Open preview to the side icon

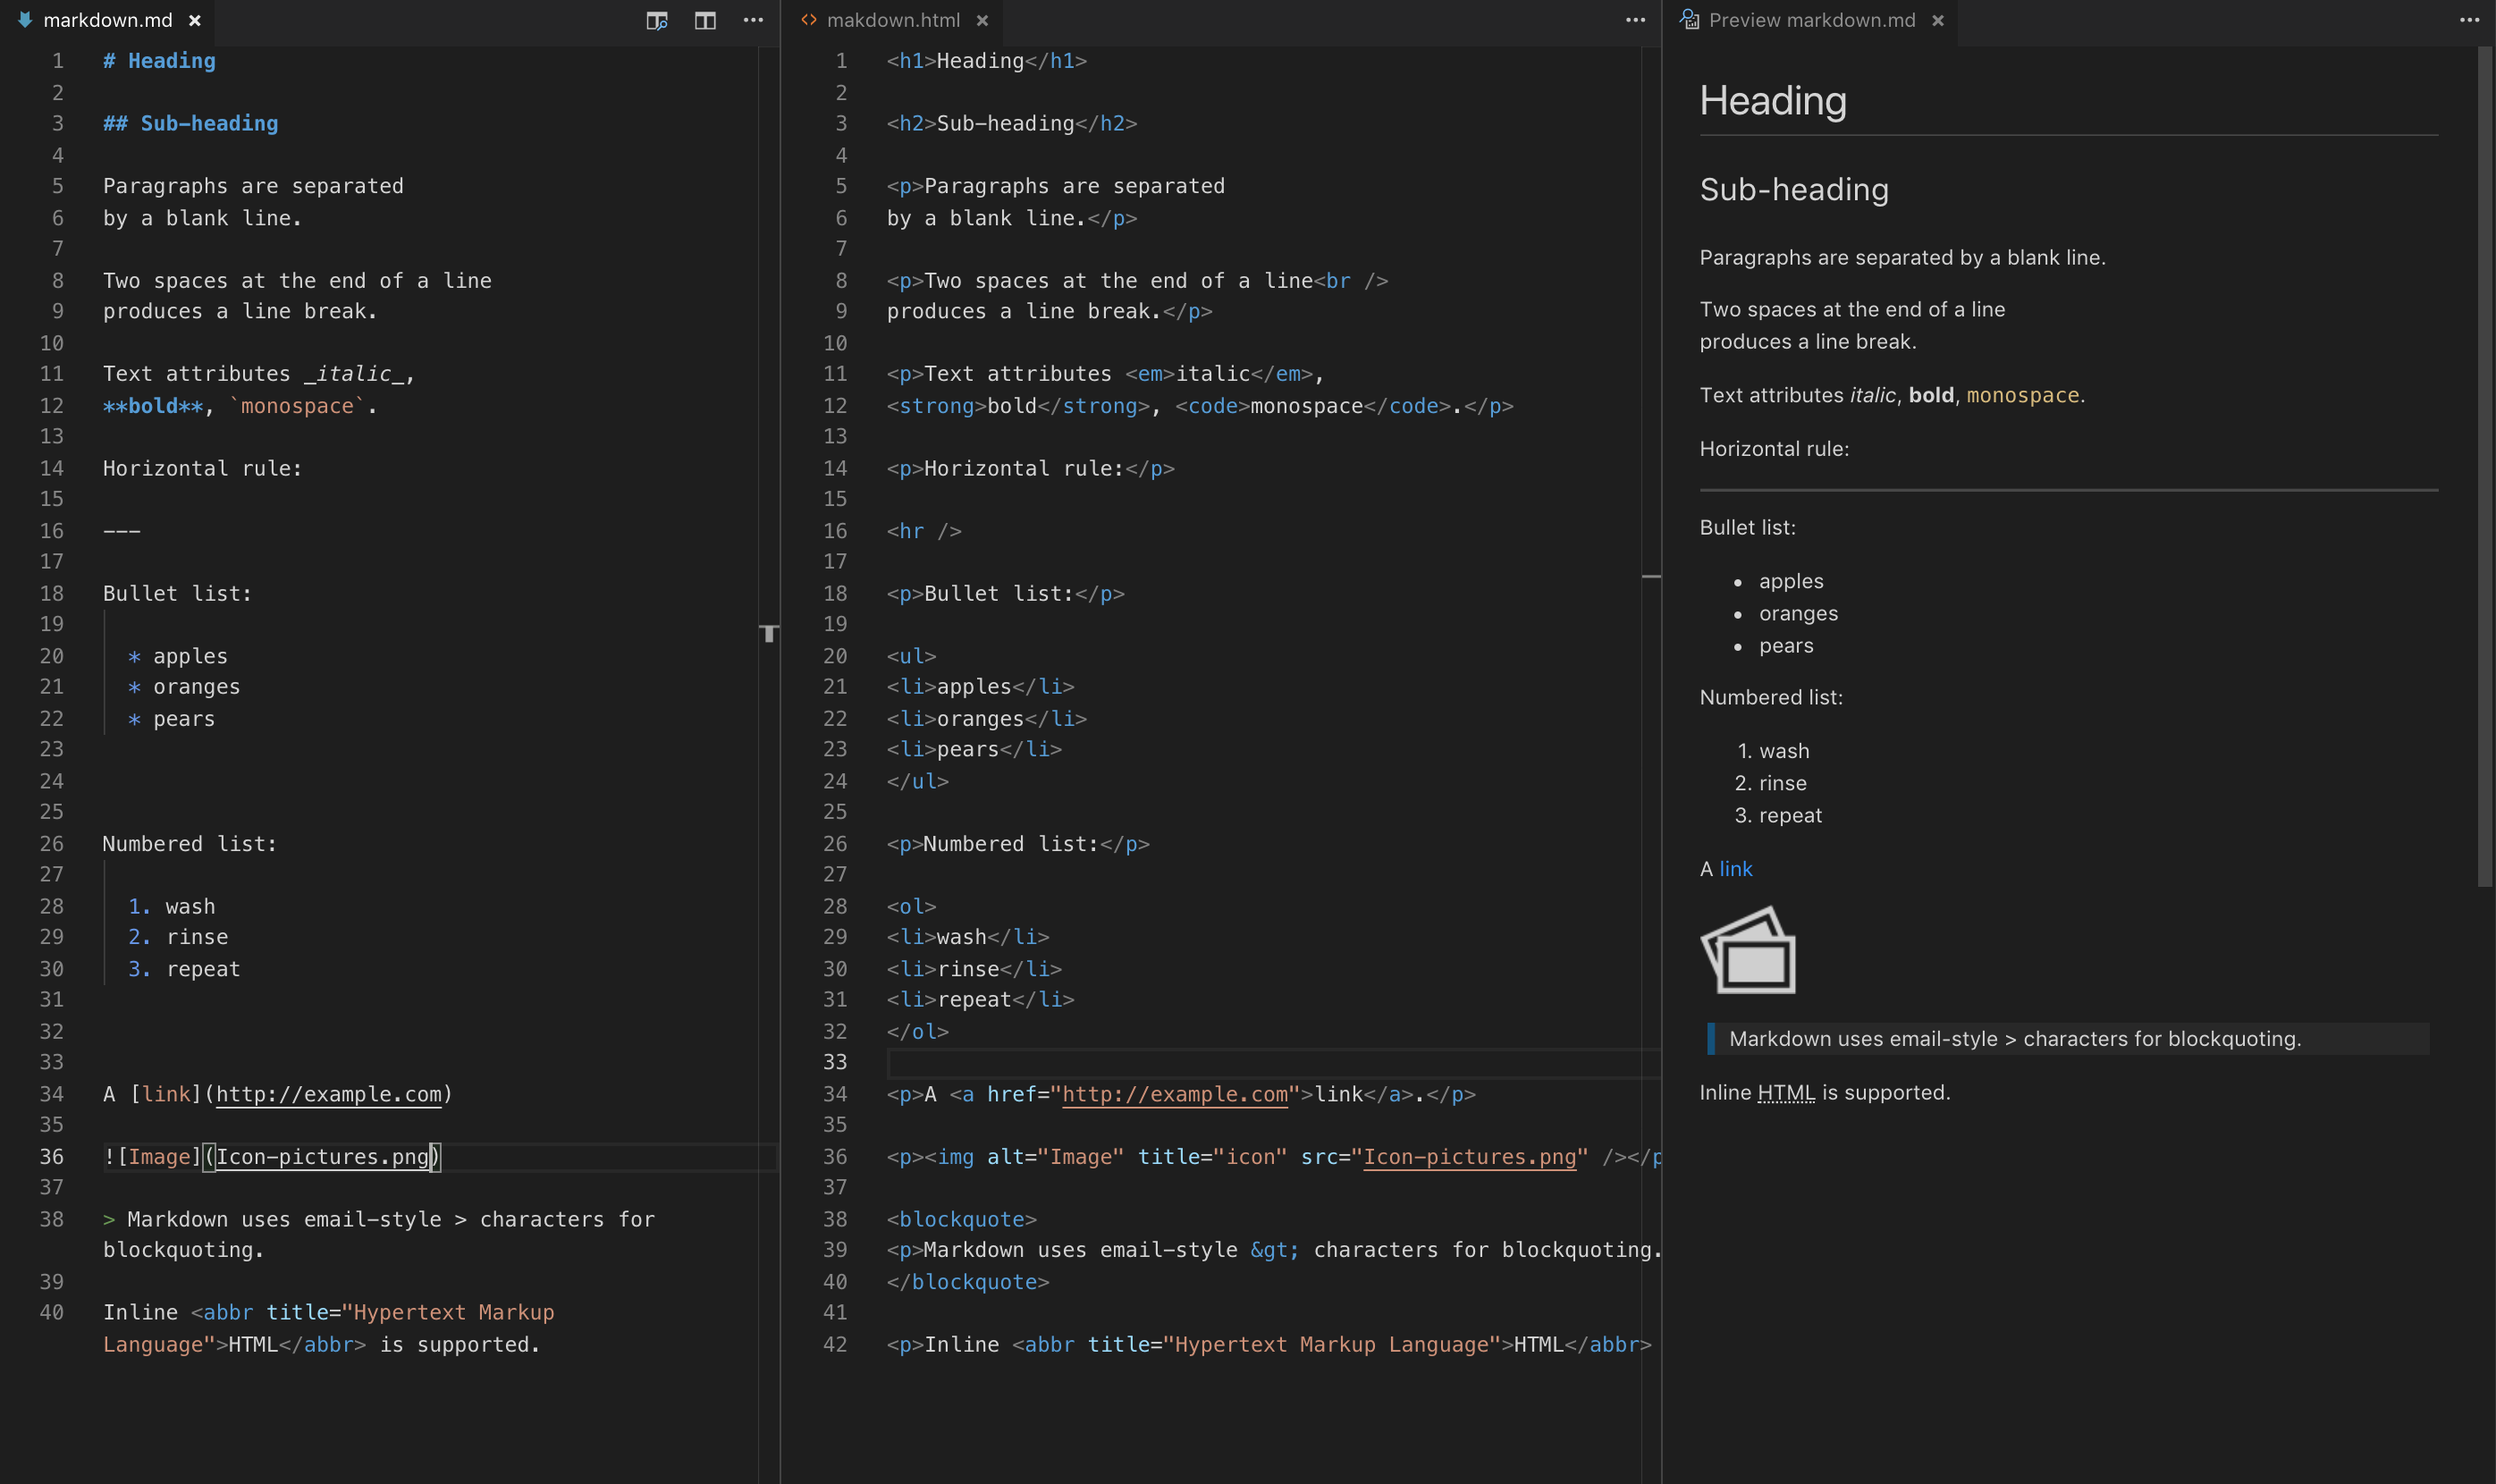pyautogui.click(x=656, y=20)
